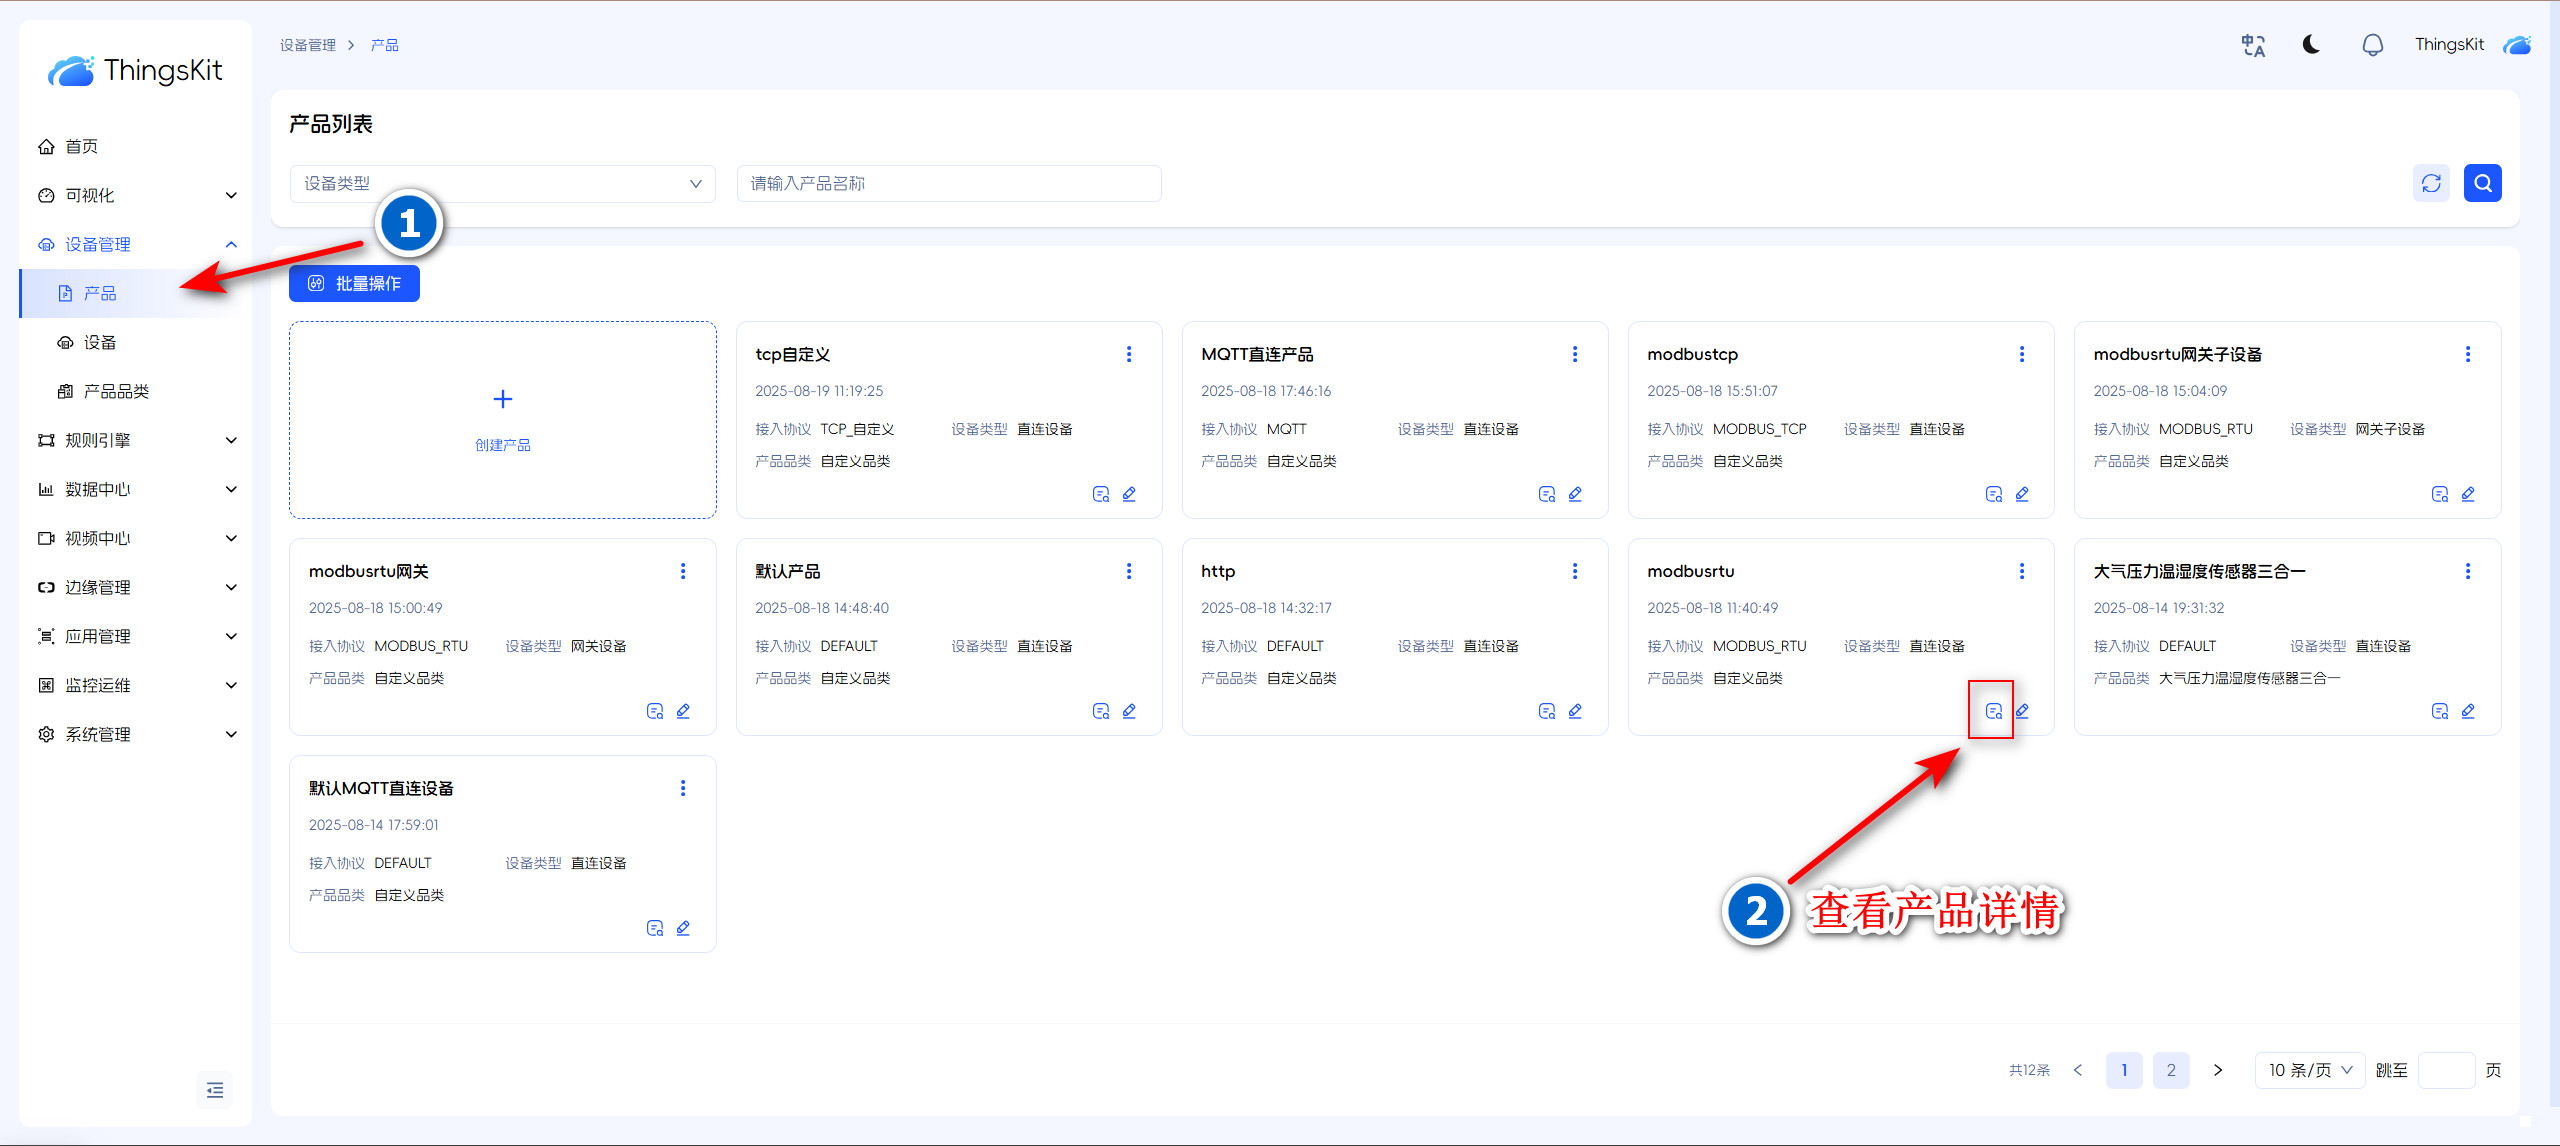Focus the product name search field
2560x1146 pixels.
pyautogui.click(x=948, y=183)
